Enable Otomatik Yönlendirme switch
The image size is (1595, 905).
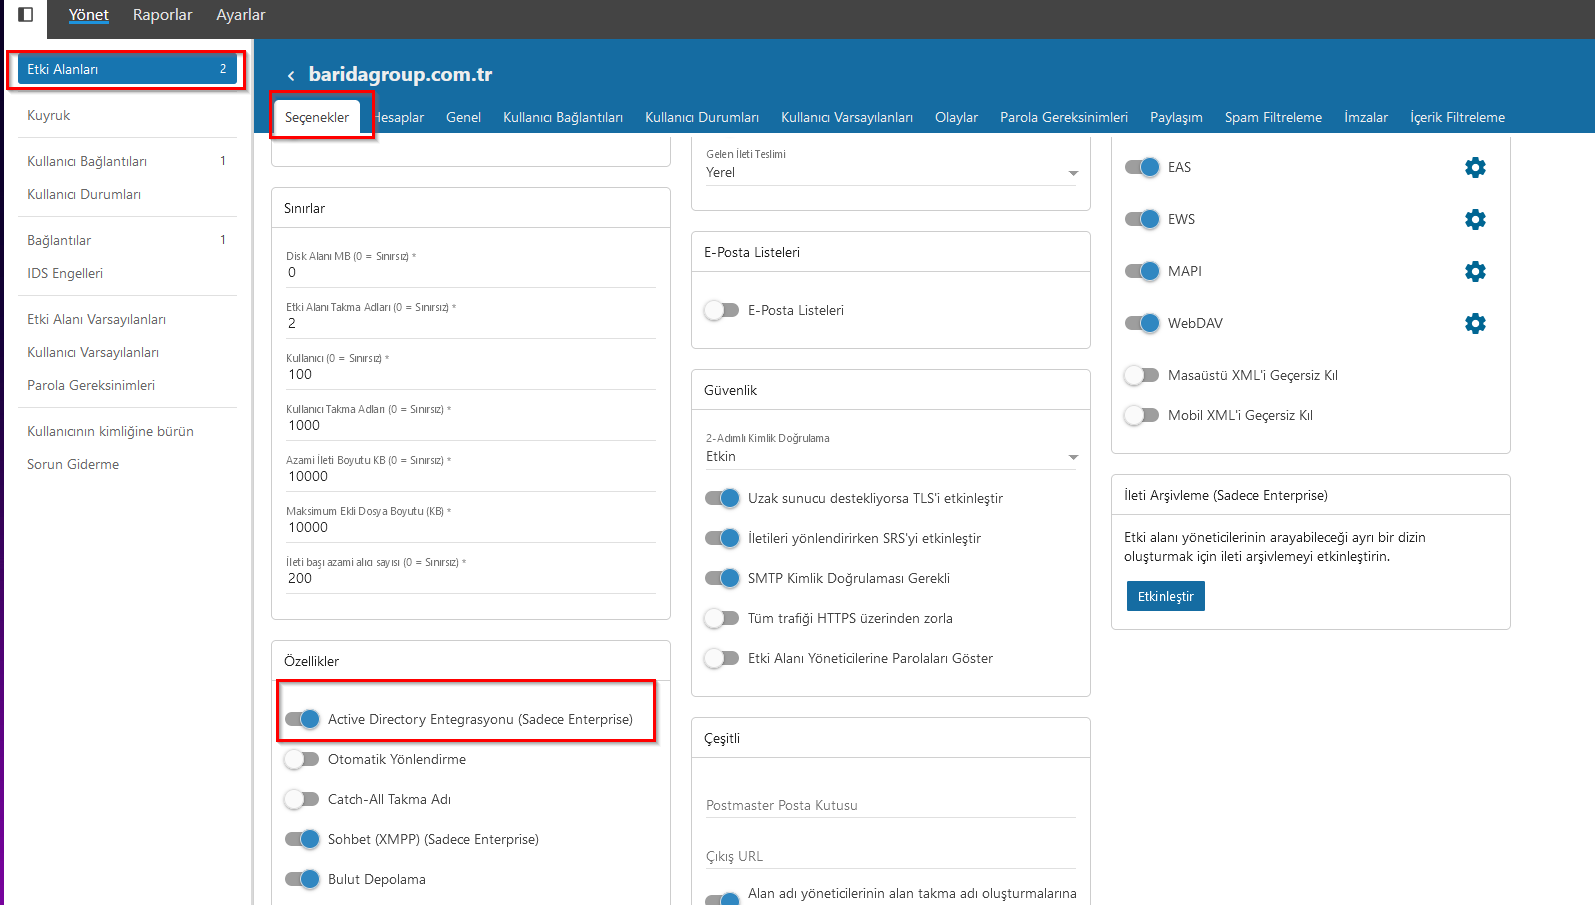302,760
